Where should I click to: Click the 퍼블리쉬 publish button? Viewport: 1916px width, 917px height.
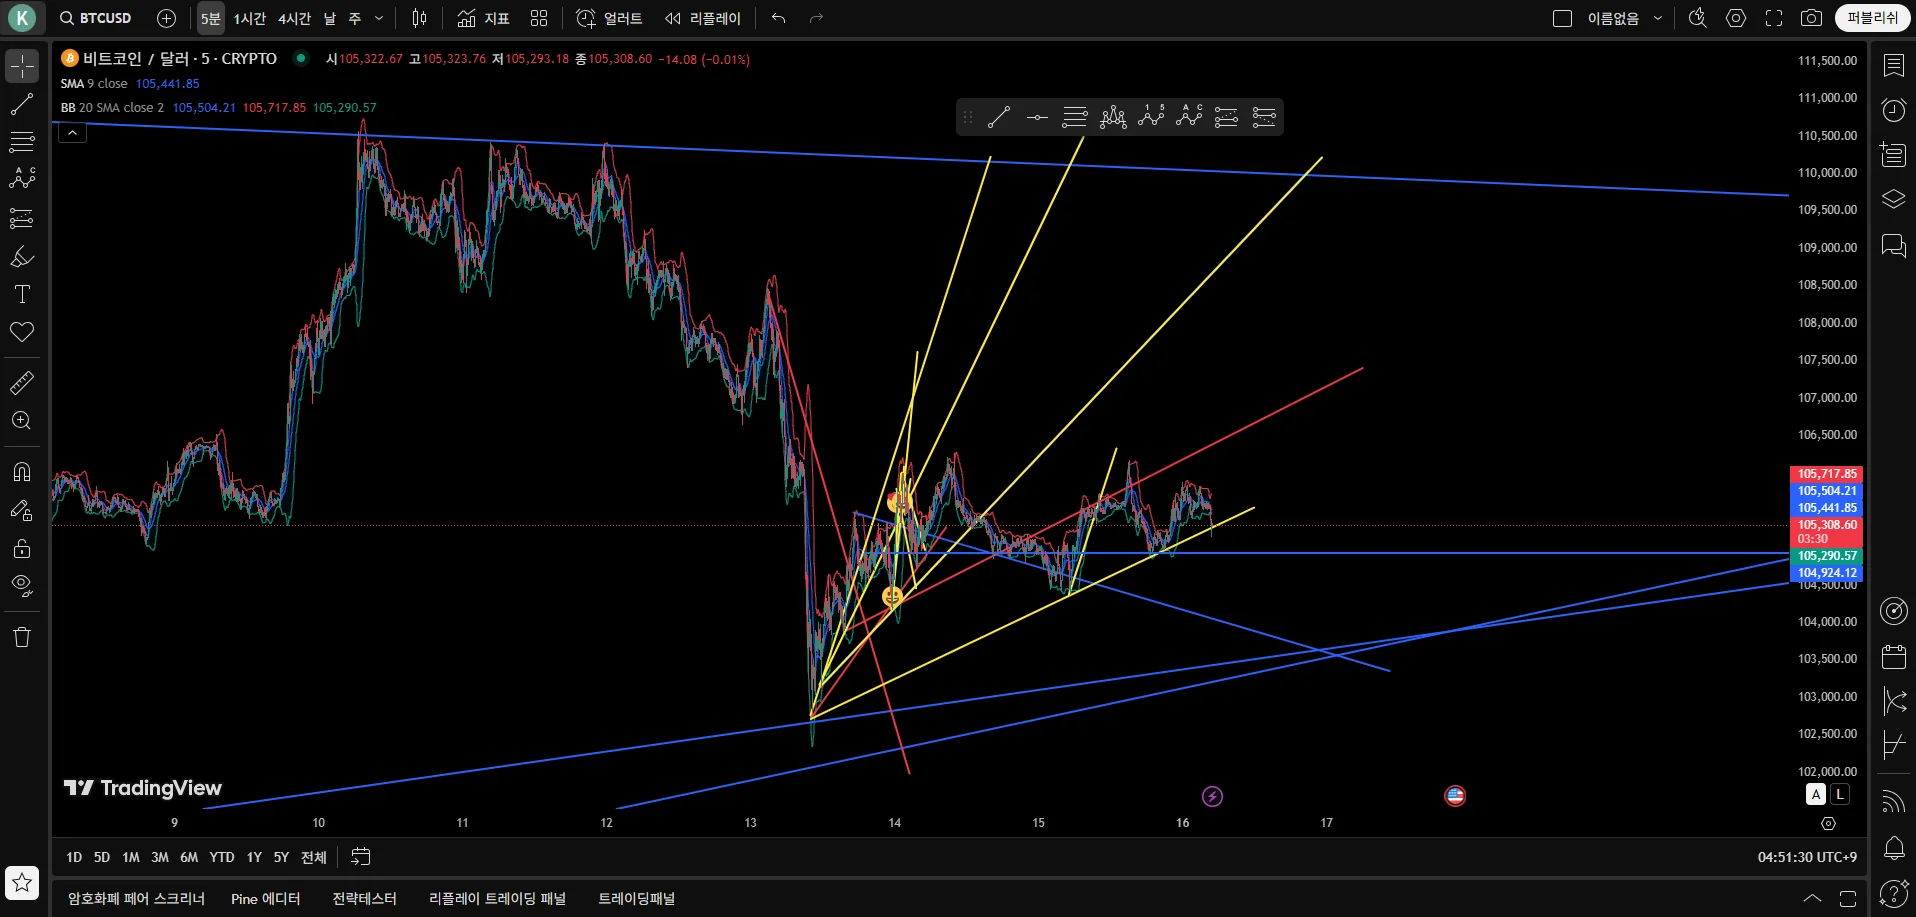pyautogui.click(x=1872, y=18)
